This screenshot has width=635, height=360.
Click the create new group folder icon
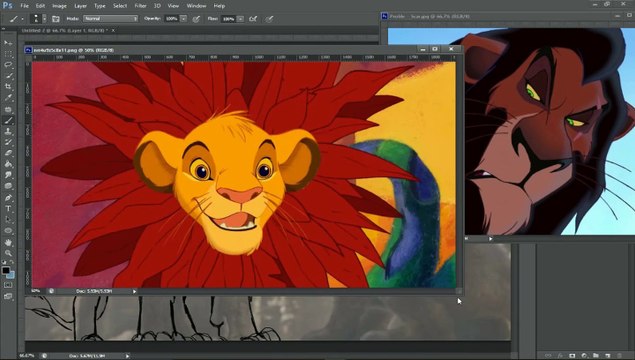click(596, 356)
